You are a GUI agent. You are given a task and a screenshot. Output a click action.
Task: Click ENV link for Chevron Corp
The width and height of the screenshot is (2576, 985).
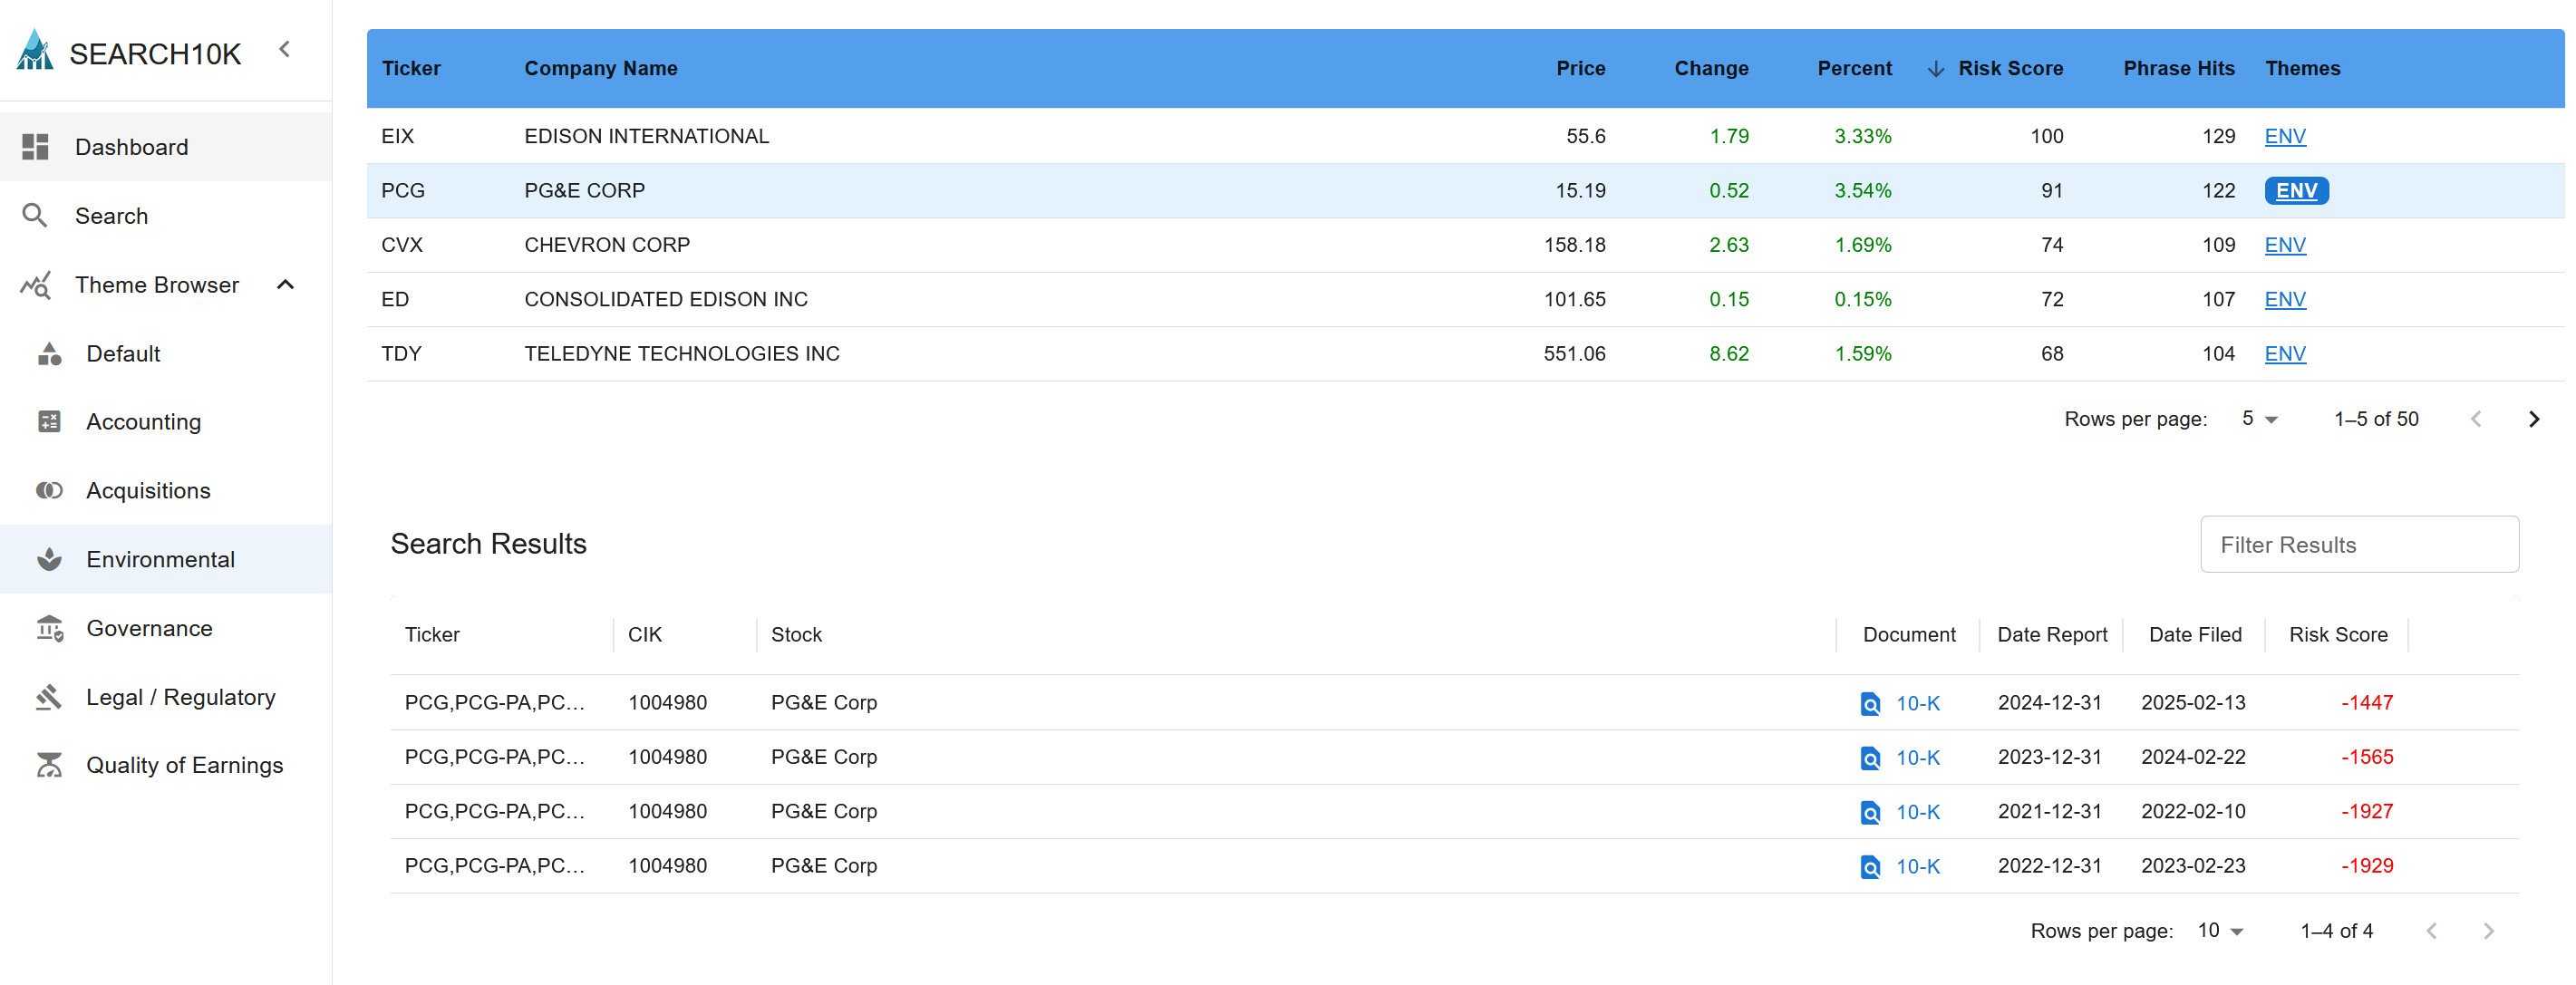[x=2285, y=245]
